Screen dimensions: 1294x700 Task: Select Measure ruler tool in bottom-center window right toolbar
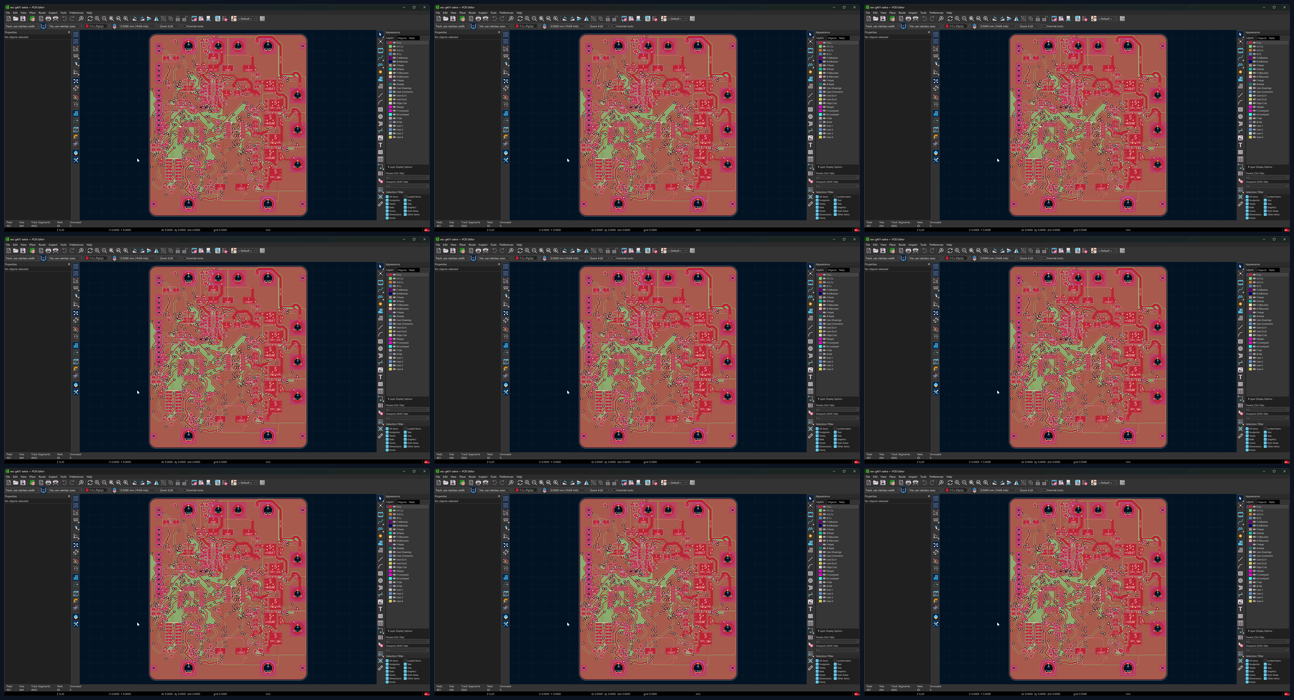coord(810,668)
